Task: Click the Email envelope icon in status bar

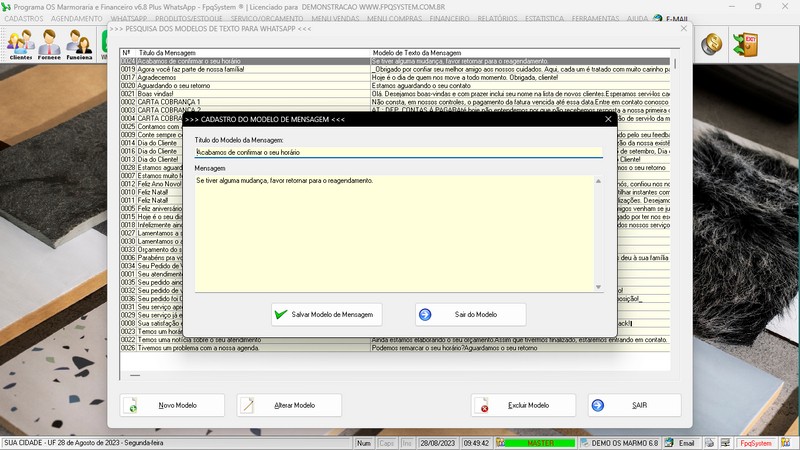Action: (x=669, y=443)
